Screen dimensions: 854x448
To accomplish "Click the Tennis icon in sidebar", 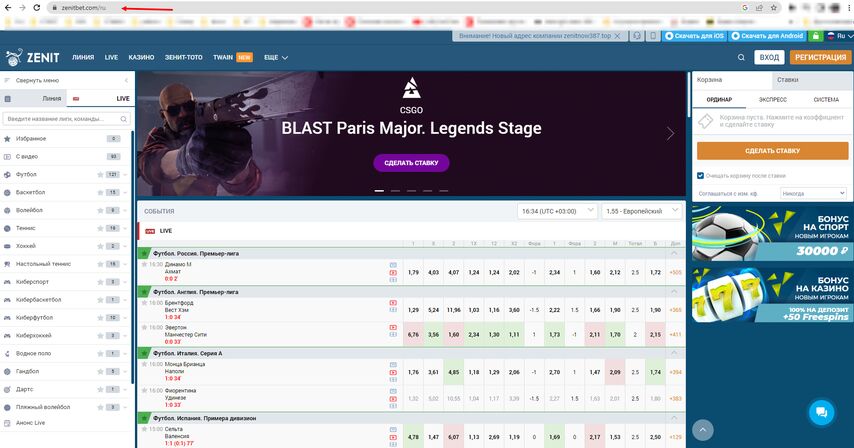I will coord(7,228).
